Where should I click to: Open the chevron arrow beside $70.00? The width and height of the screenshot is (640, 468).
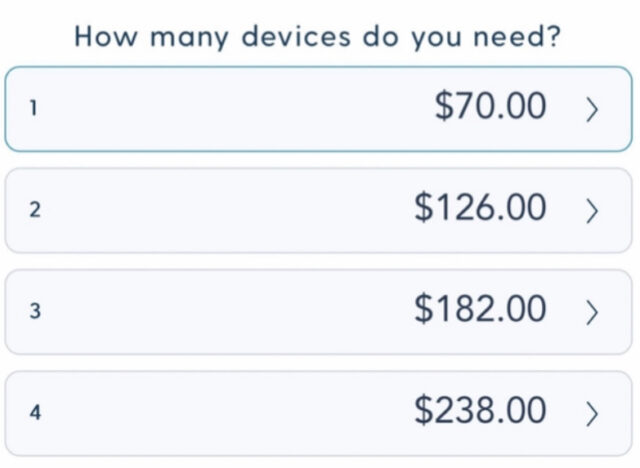(592, 109)
